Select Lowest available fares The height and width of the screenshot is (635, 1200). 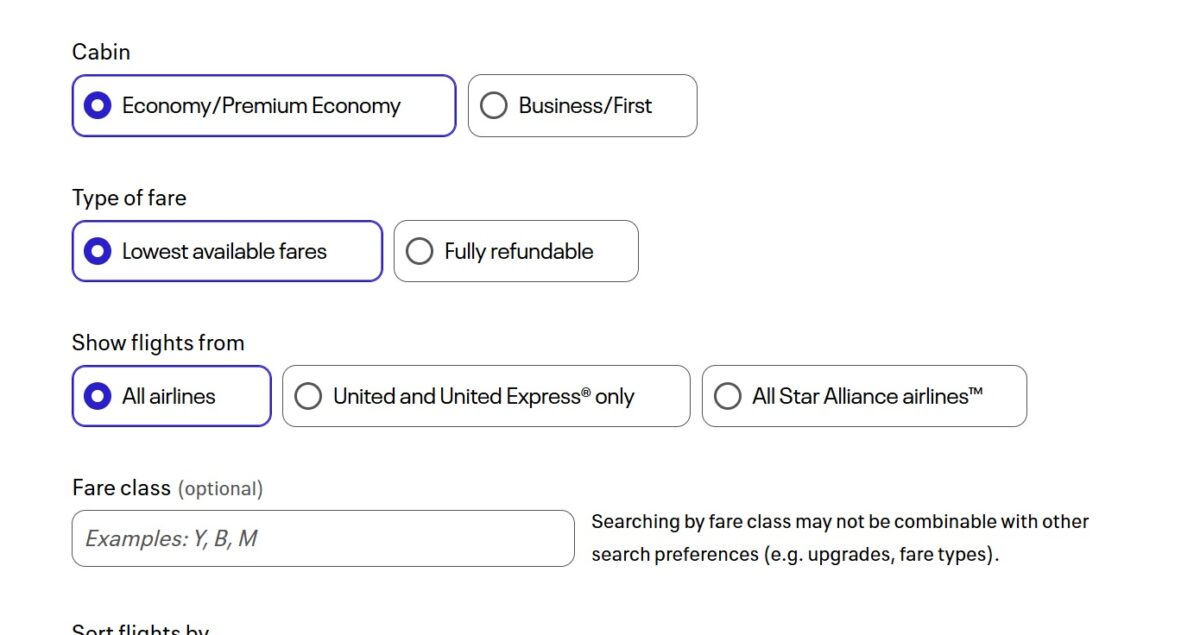[x=226, y=251]
